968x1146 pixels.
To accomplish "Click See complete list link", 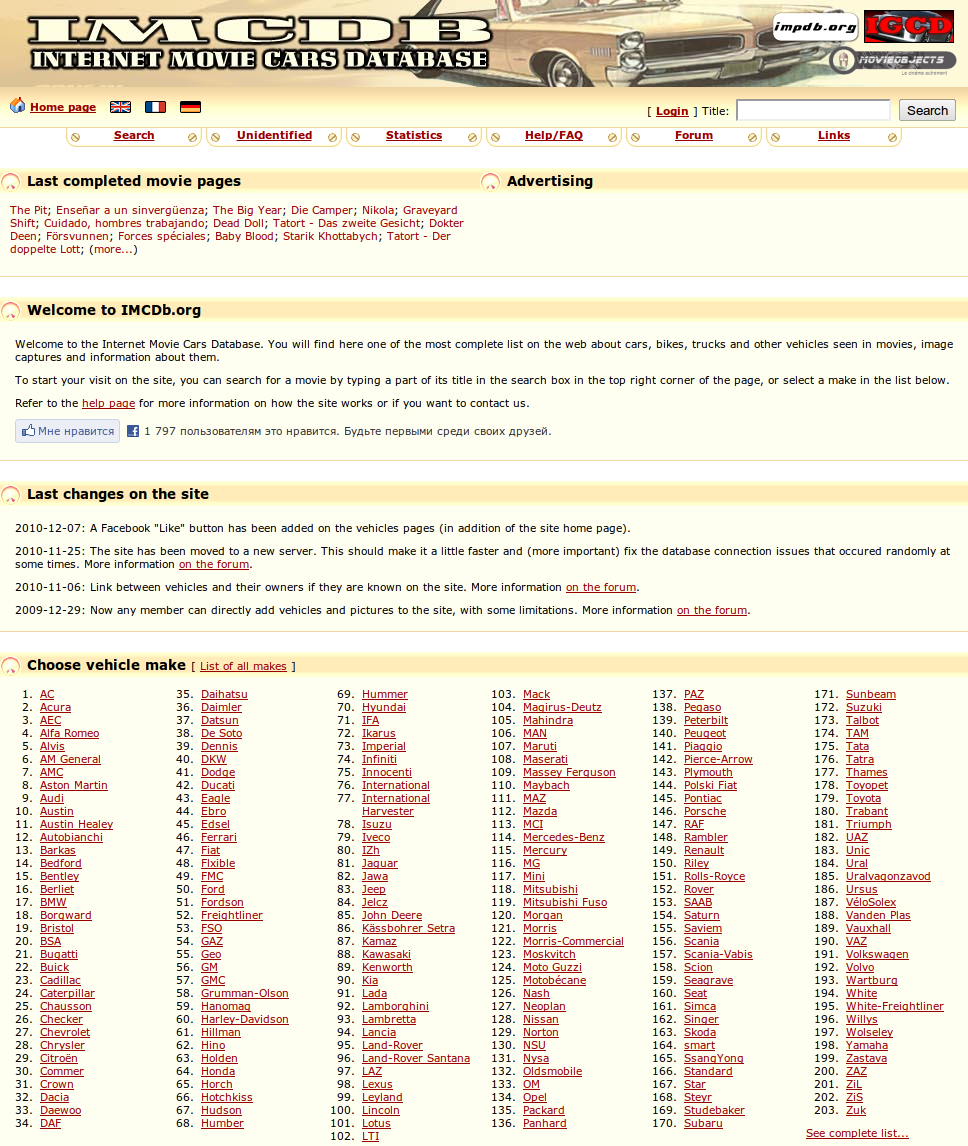I will 857,1134.
